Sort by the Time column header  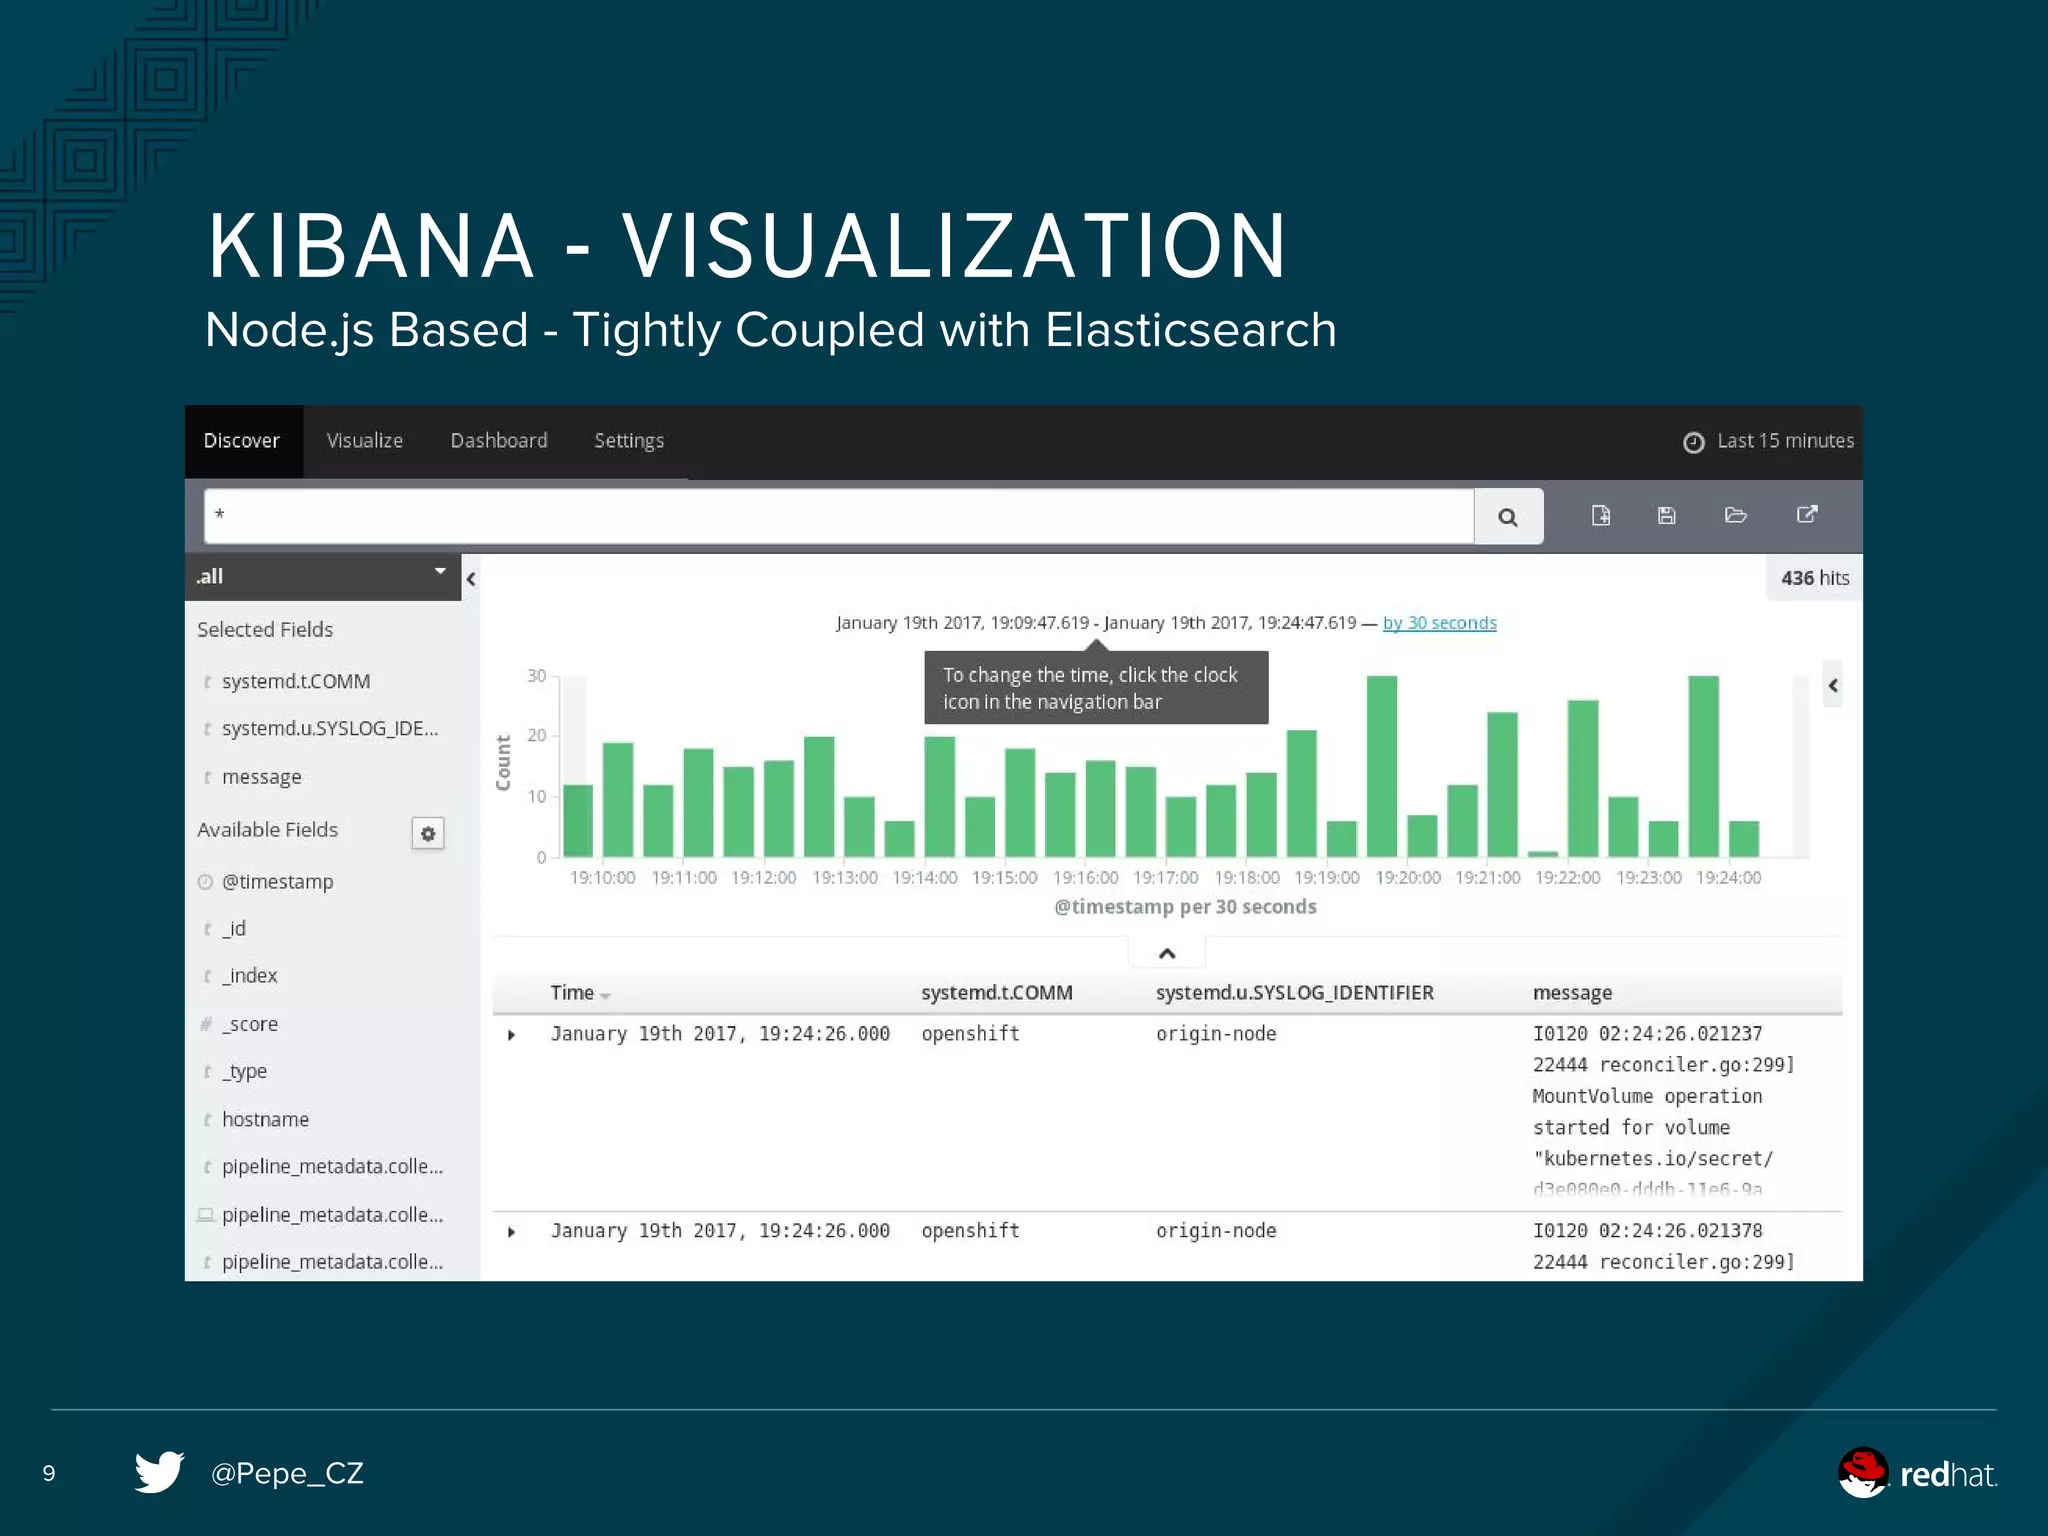572,993
